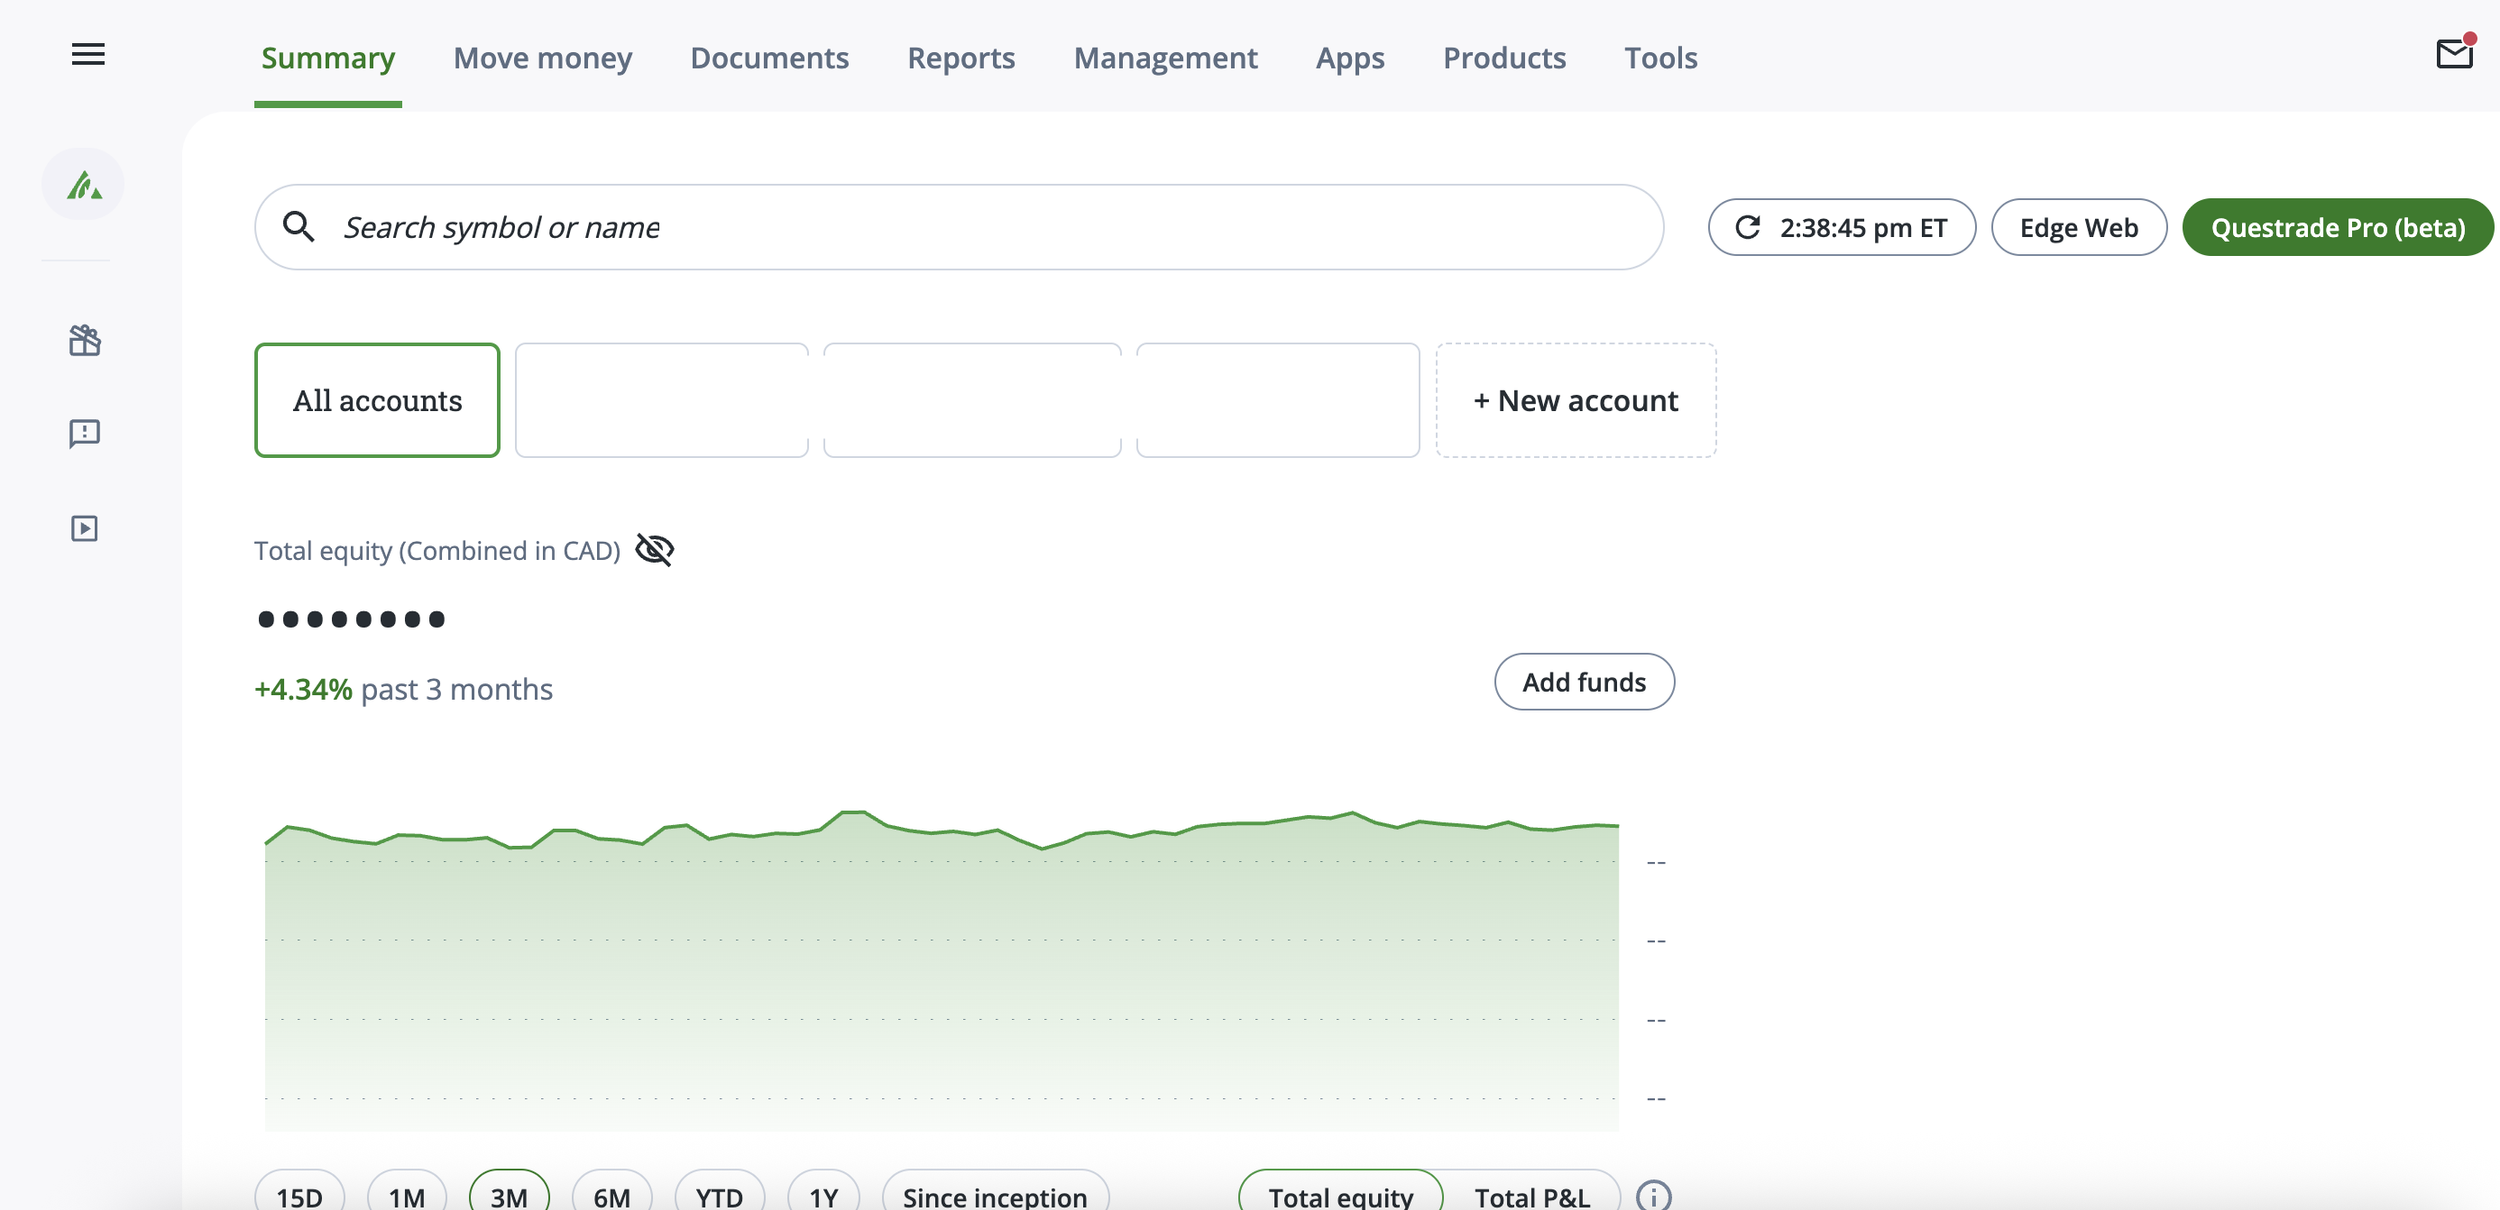Select the second blank account card
Image resolution: width=2500 pixels, height=1210 pixels.
click(x=972, y=400)
